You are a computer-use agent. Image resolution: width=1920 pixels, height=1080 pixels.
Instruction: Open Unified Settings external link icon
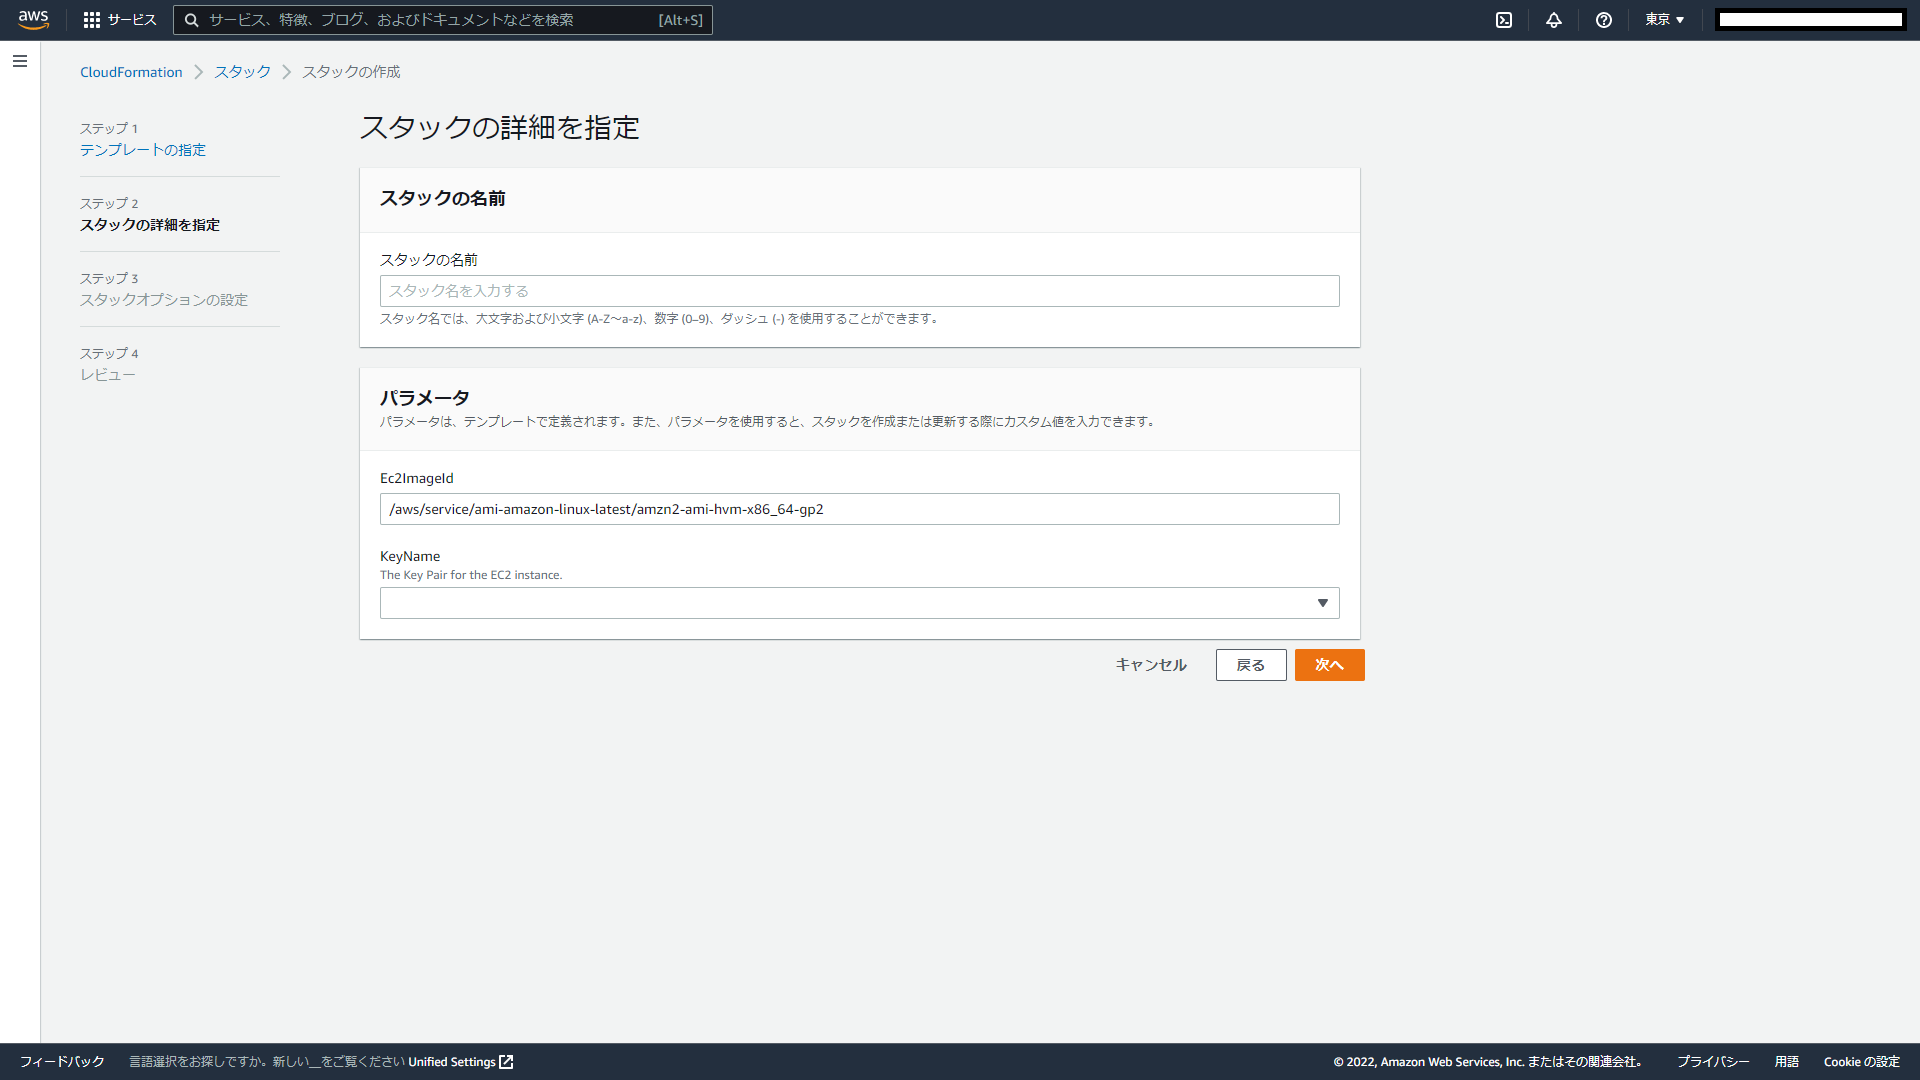(506, 1062)
